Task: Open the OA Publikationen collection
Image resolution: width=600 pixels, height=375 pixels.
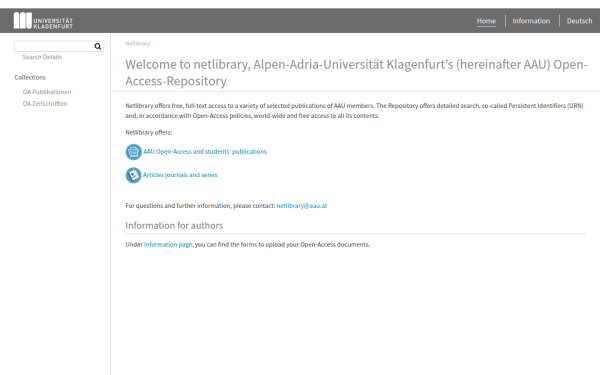Action: pyautogui.click(x=47, y=92)
